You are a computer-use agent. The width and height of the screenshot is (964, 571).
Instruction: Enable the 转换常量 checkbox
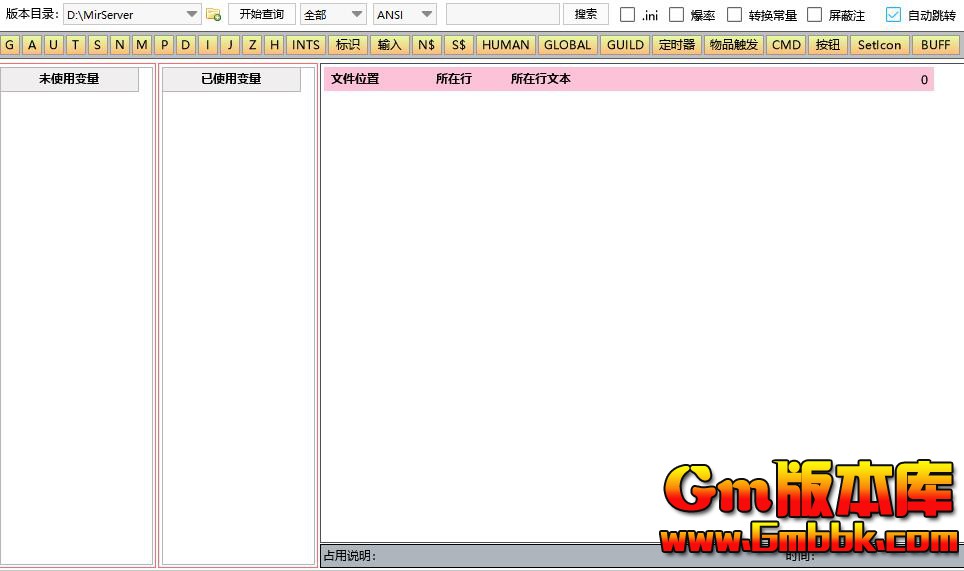(x=735, y=15)
